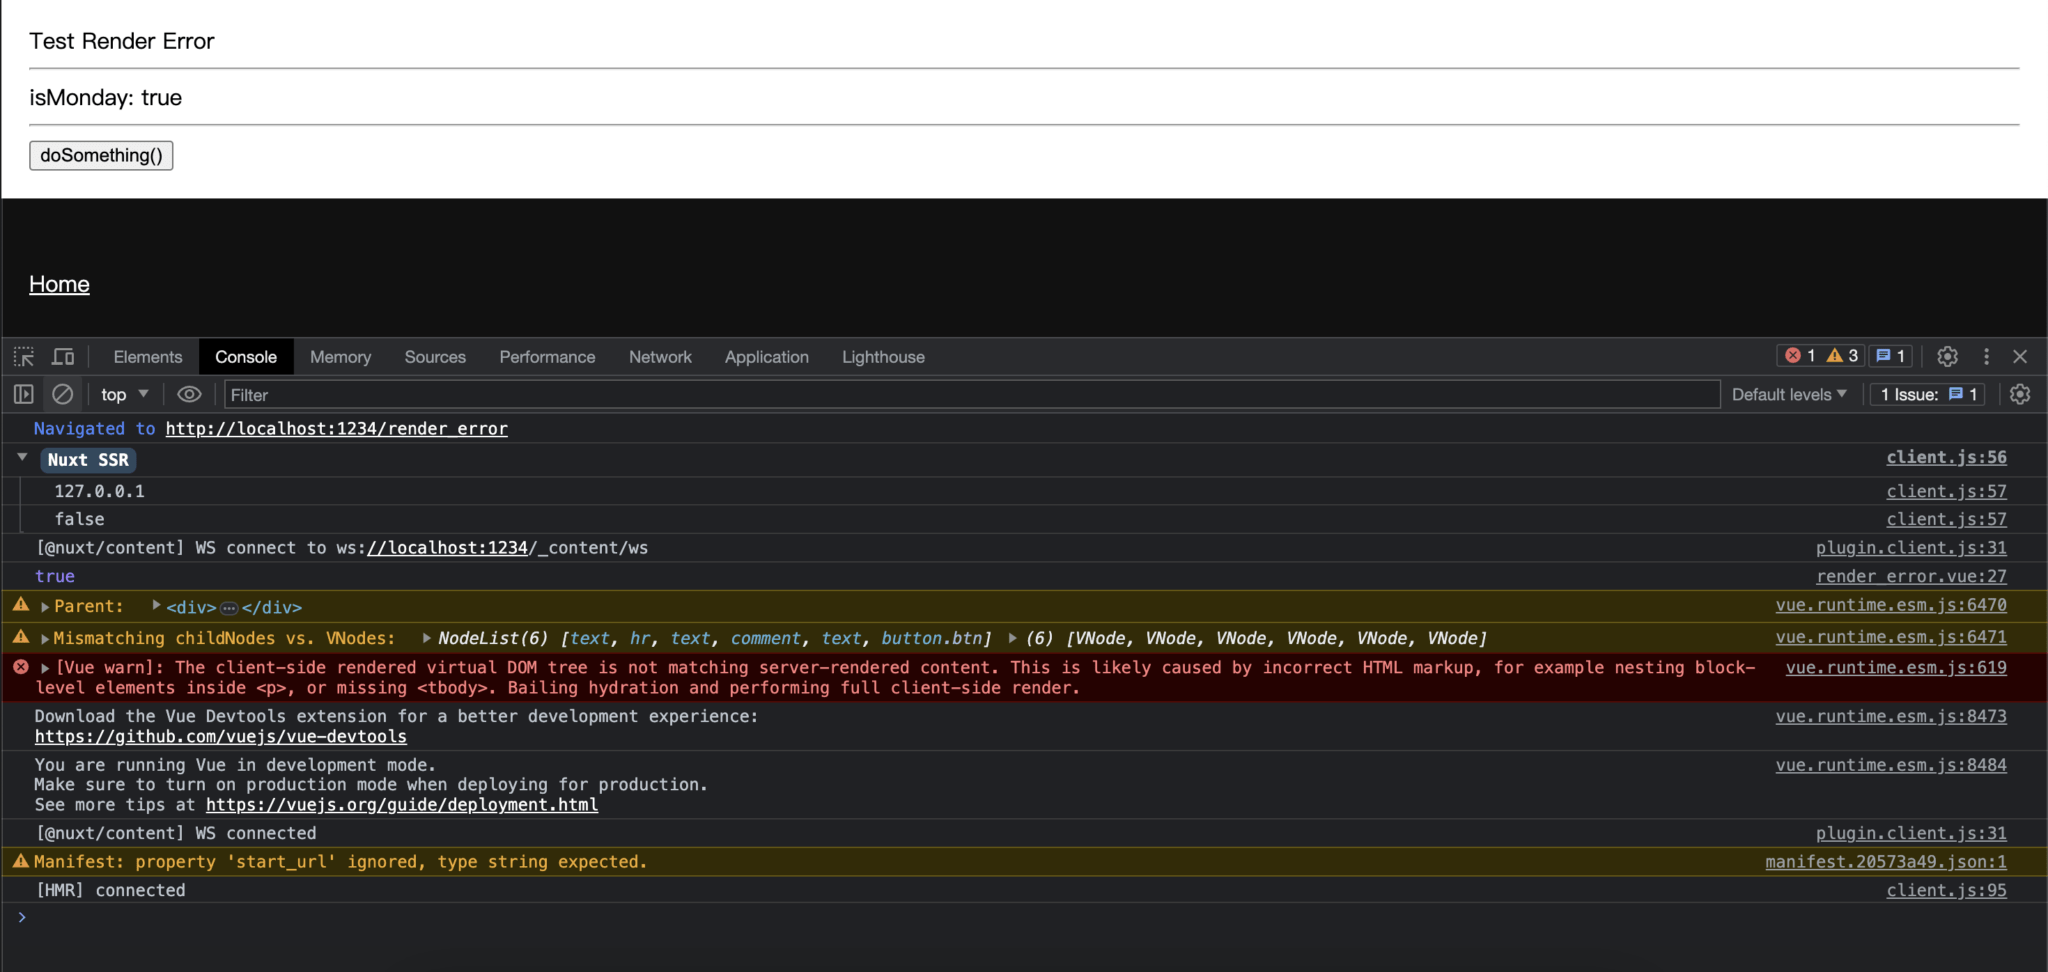Clear console with the clear icon
This screenshot has height=972, width=2048.
pos(62,395)
